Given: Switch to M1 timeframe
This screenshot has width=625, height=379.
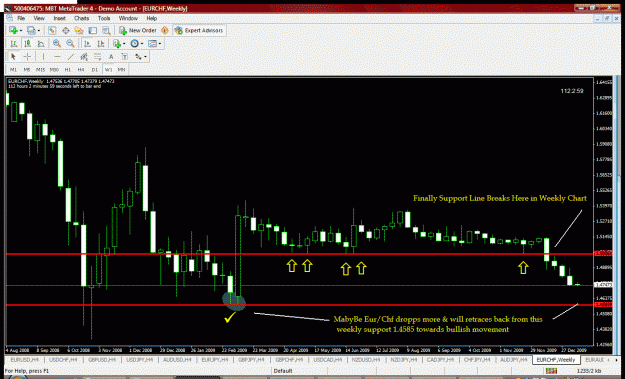Looking at the screenshot, I should click(14, 69).
